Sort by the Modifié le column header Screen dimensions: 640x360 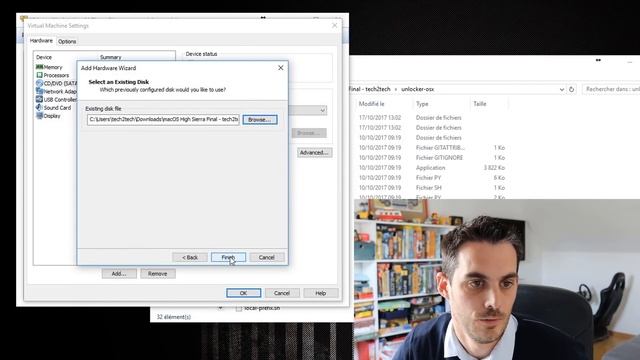click(371, 104)
